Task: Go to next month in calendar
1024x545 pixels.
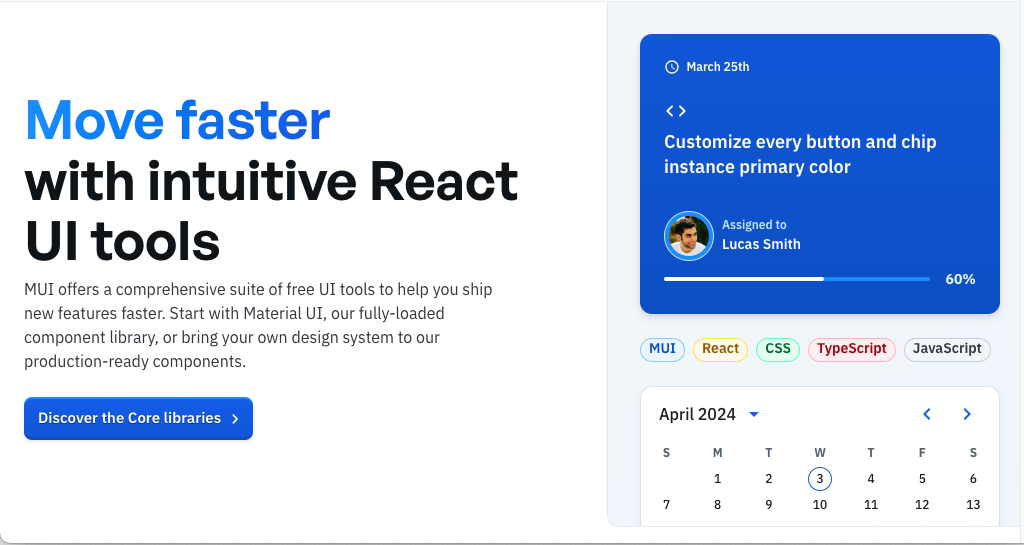Action: pos(967,414)
